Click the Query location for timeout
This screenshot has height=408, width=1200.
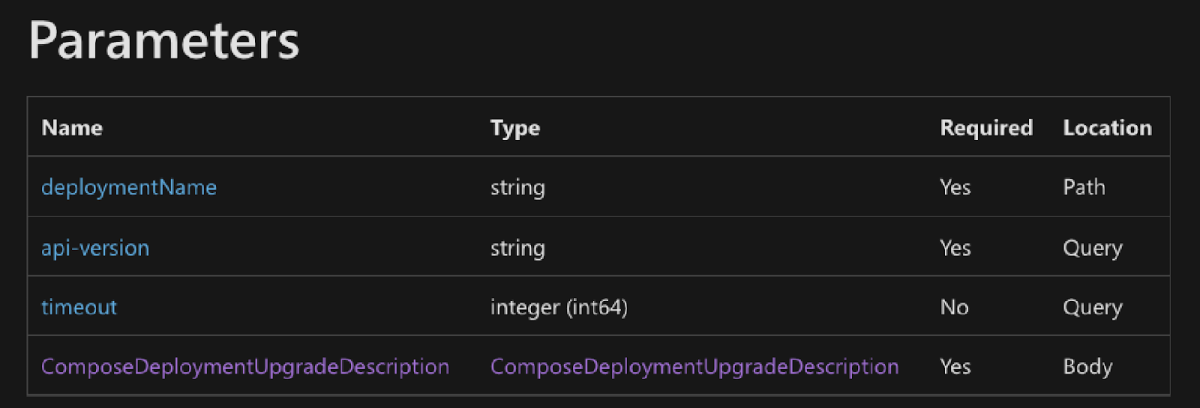tap(1092, 307)
